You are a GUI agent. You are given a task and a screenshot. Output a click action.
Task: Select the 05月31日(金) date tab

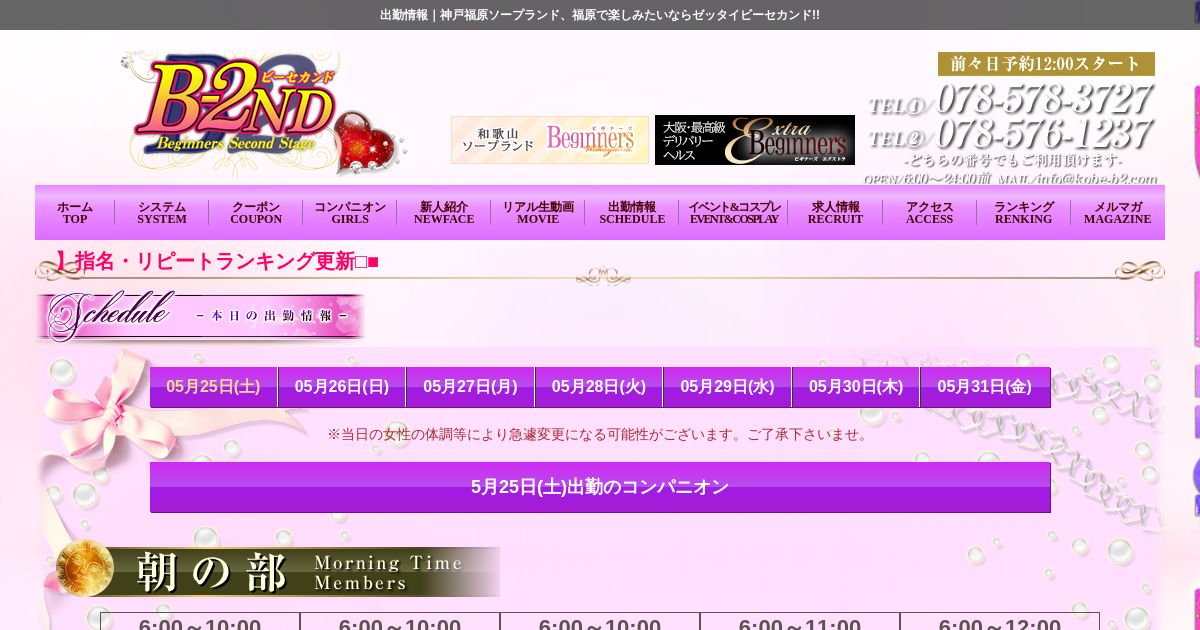[x=985, y=387]
